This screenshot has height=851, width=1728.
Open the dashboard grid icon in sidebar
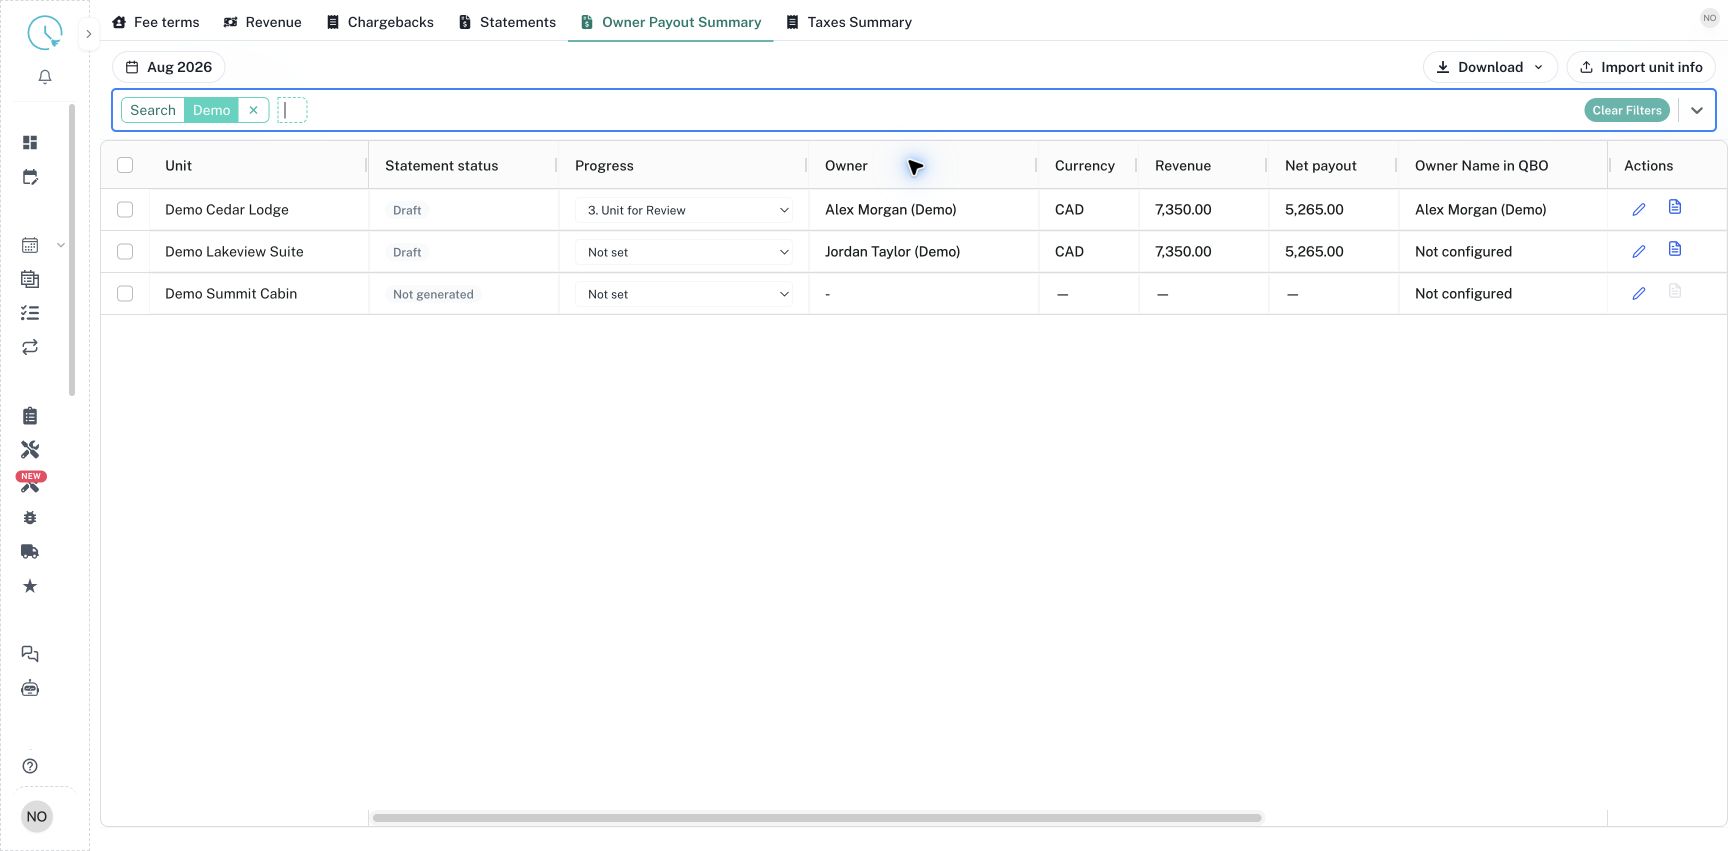pyautogui.click(x=30, y=143)
